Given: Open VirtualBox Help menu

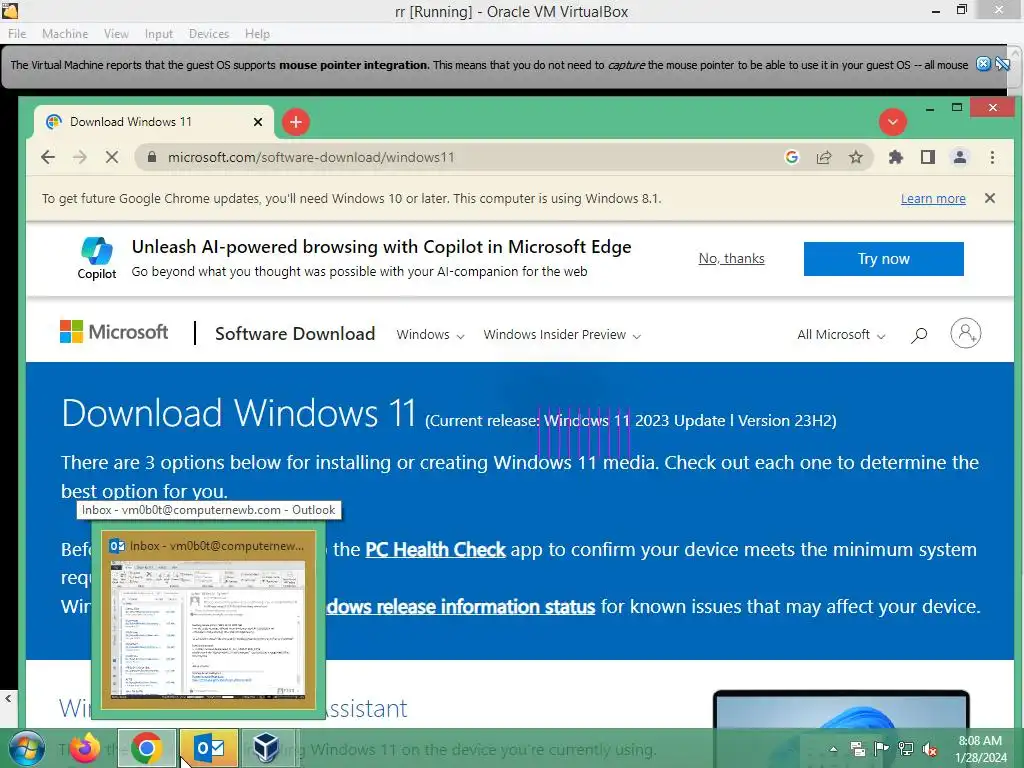Looking at the screenshot, I should 257,34.
